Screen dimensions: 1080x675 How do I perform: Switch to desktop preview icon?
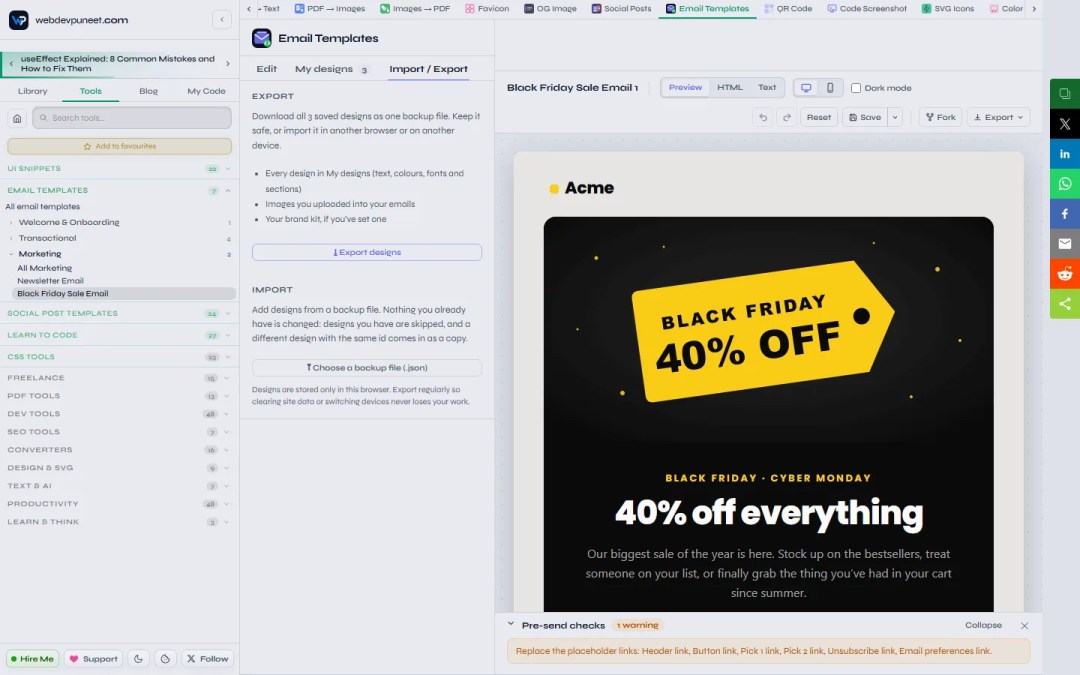coord(806,87)
